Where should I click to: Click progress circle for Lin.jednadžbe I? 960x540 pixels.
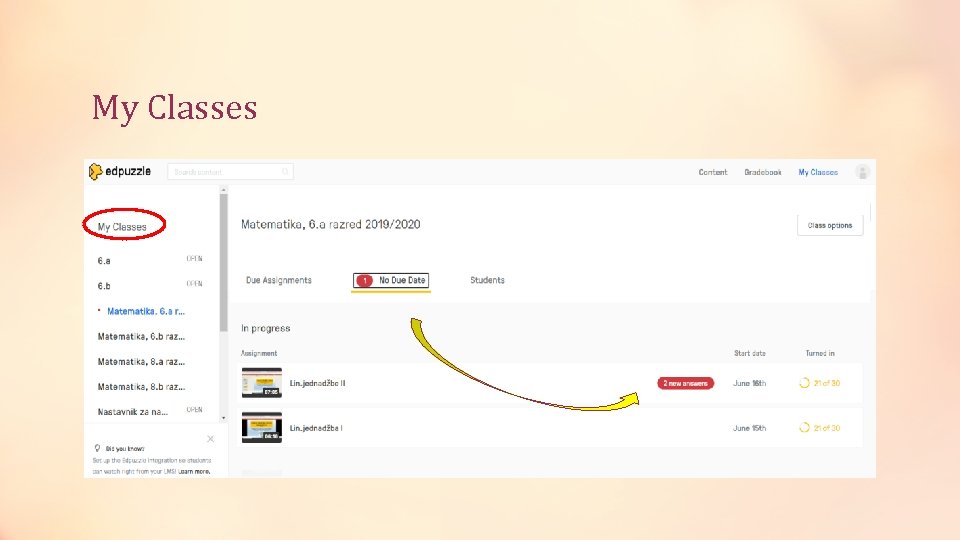point(804,427)
